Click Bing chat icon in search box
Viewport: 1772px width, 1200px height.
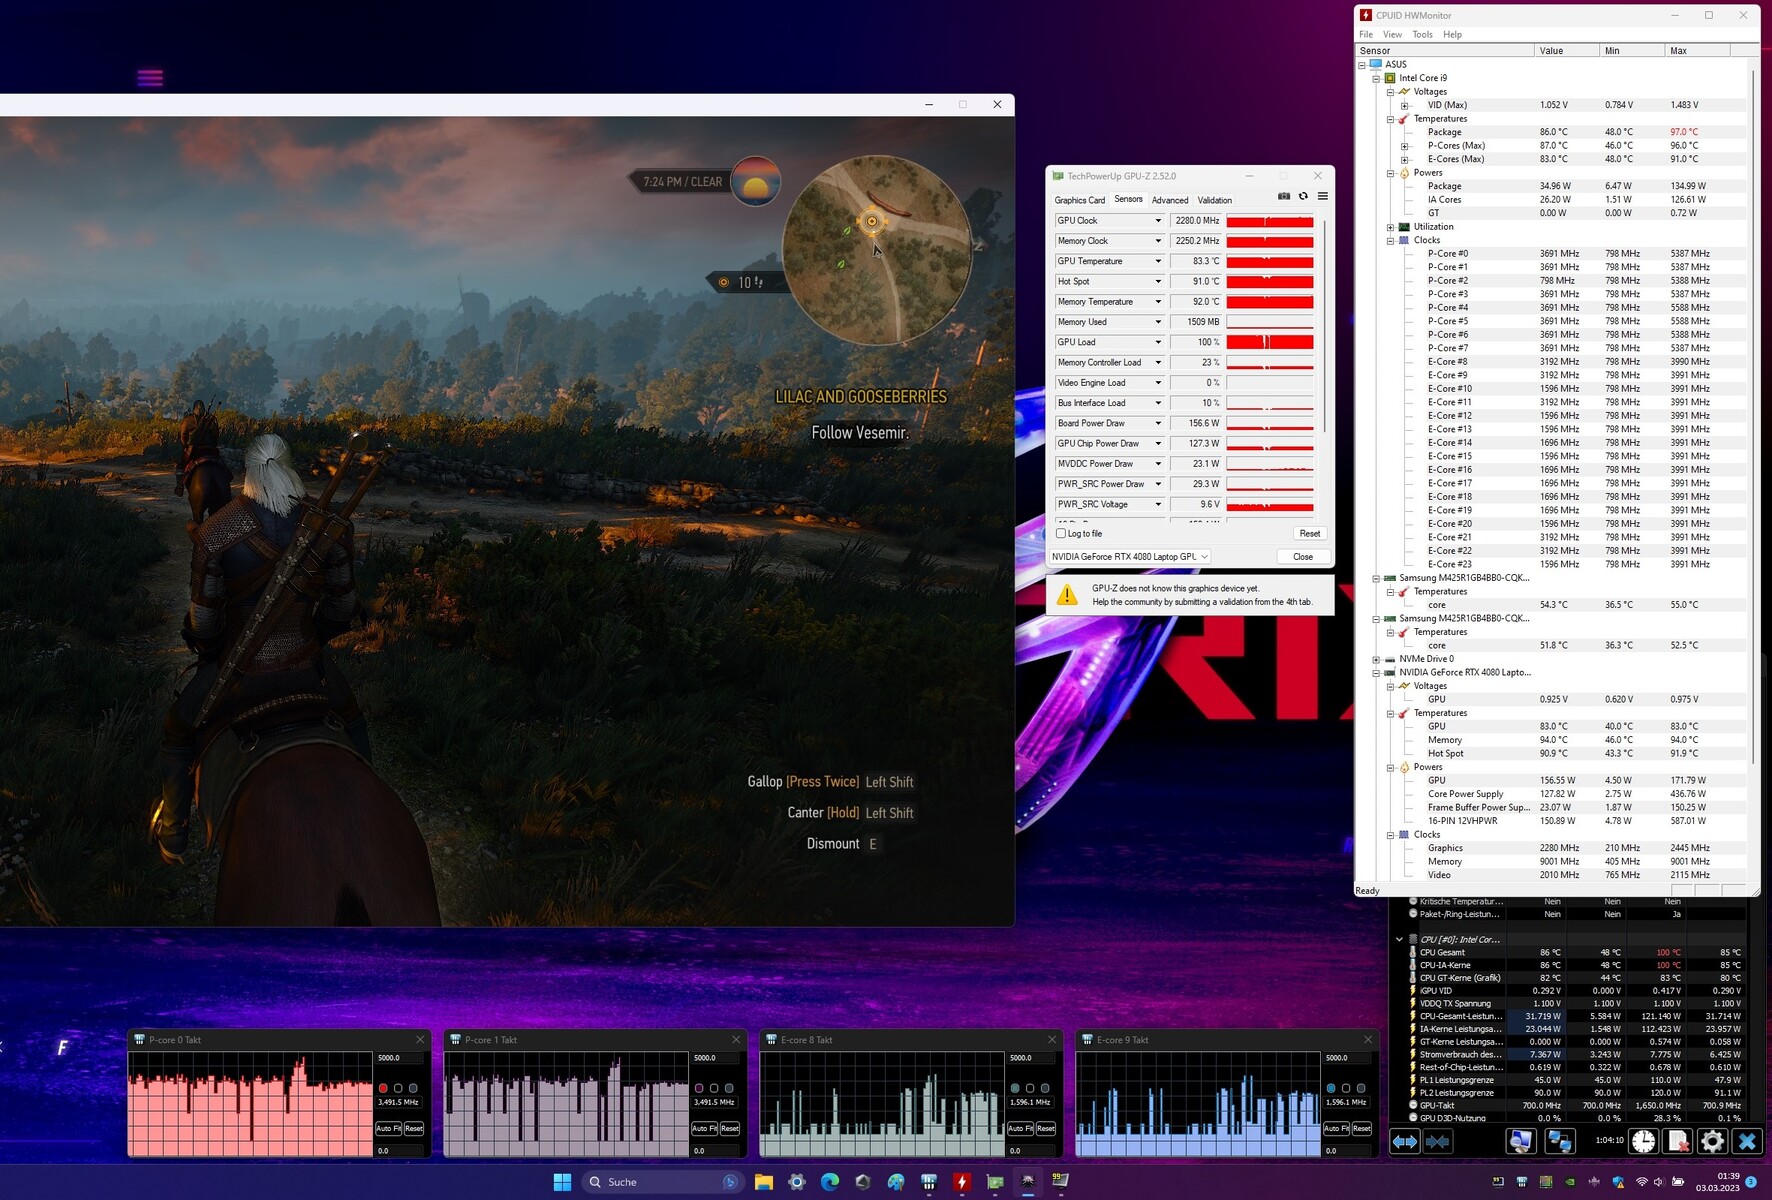click(x=730, y=1182)
